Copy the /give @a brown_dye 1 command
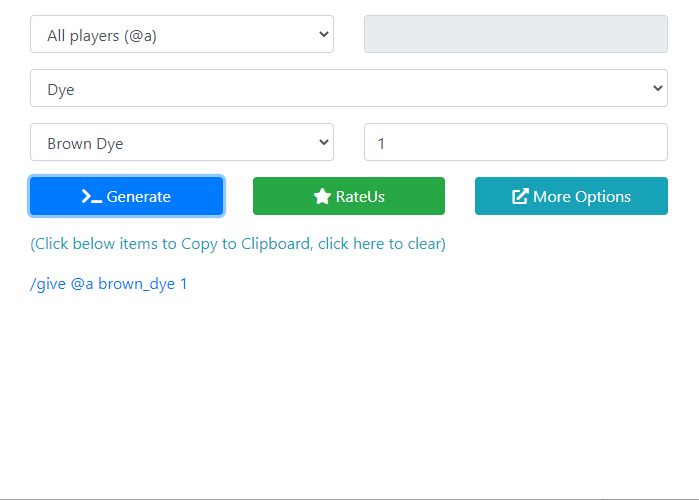The height and width of the screenshot is (500, 699). point(109,284)
